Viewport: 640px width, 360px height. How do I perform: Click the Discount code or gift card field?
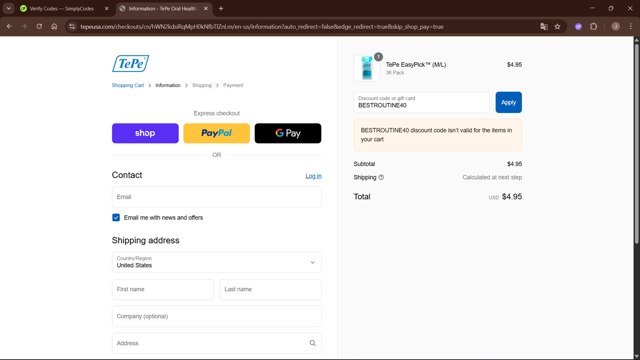422,102
